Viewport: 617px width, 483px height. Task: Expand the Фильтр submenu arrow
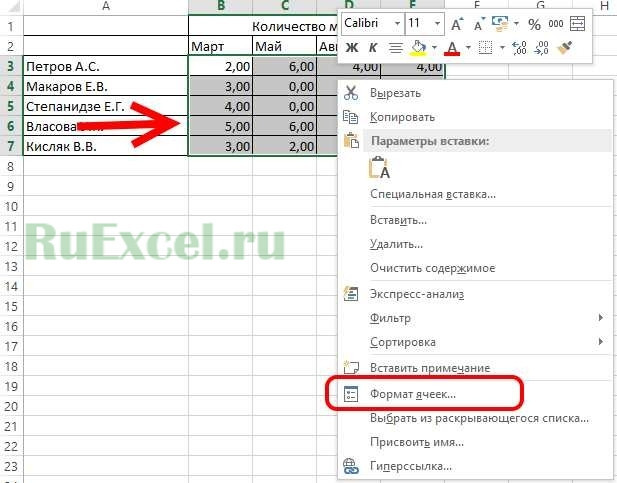pos(600,318)
